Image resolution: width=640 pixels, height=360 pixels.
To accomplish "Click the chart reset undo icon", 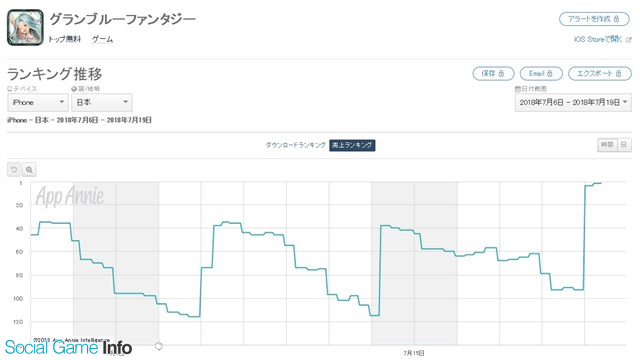I will tap(14, 169).
